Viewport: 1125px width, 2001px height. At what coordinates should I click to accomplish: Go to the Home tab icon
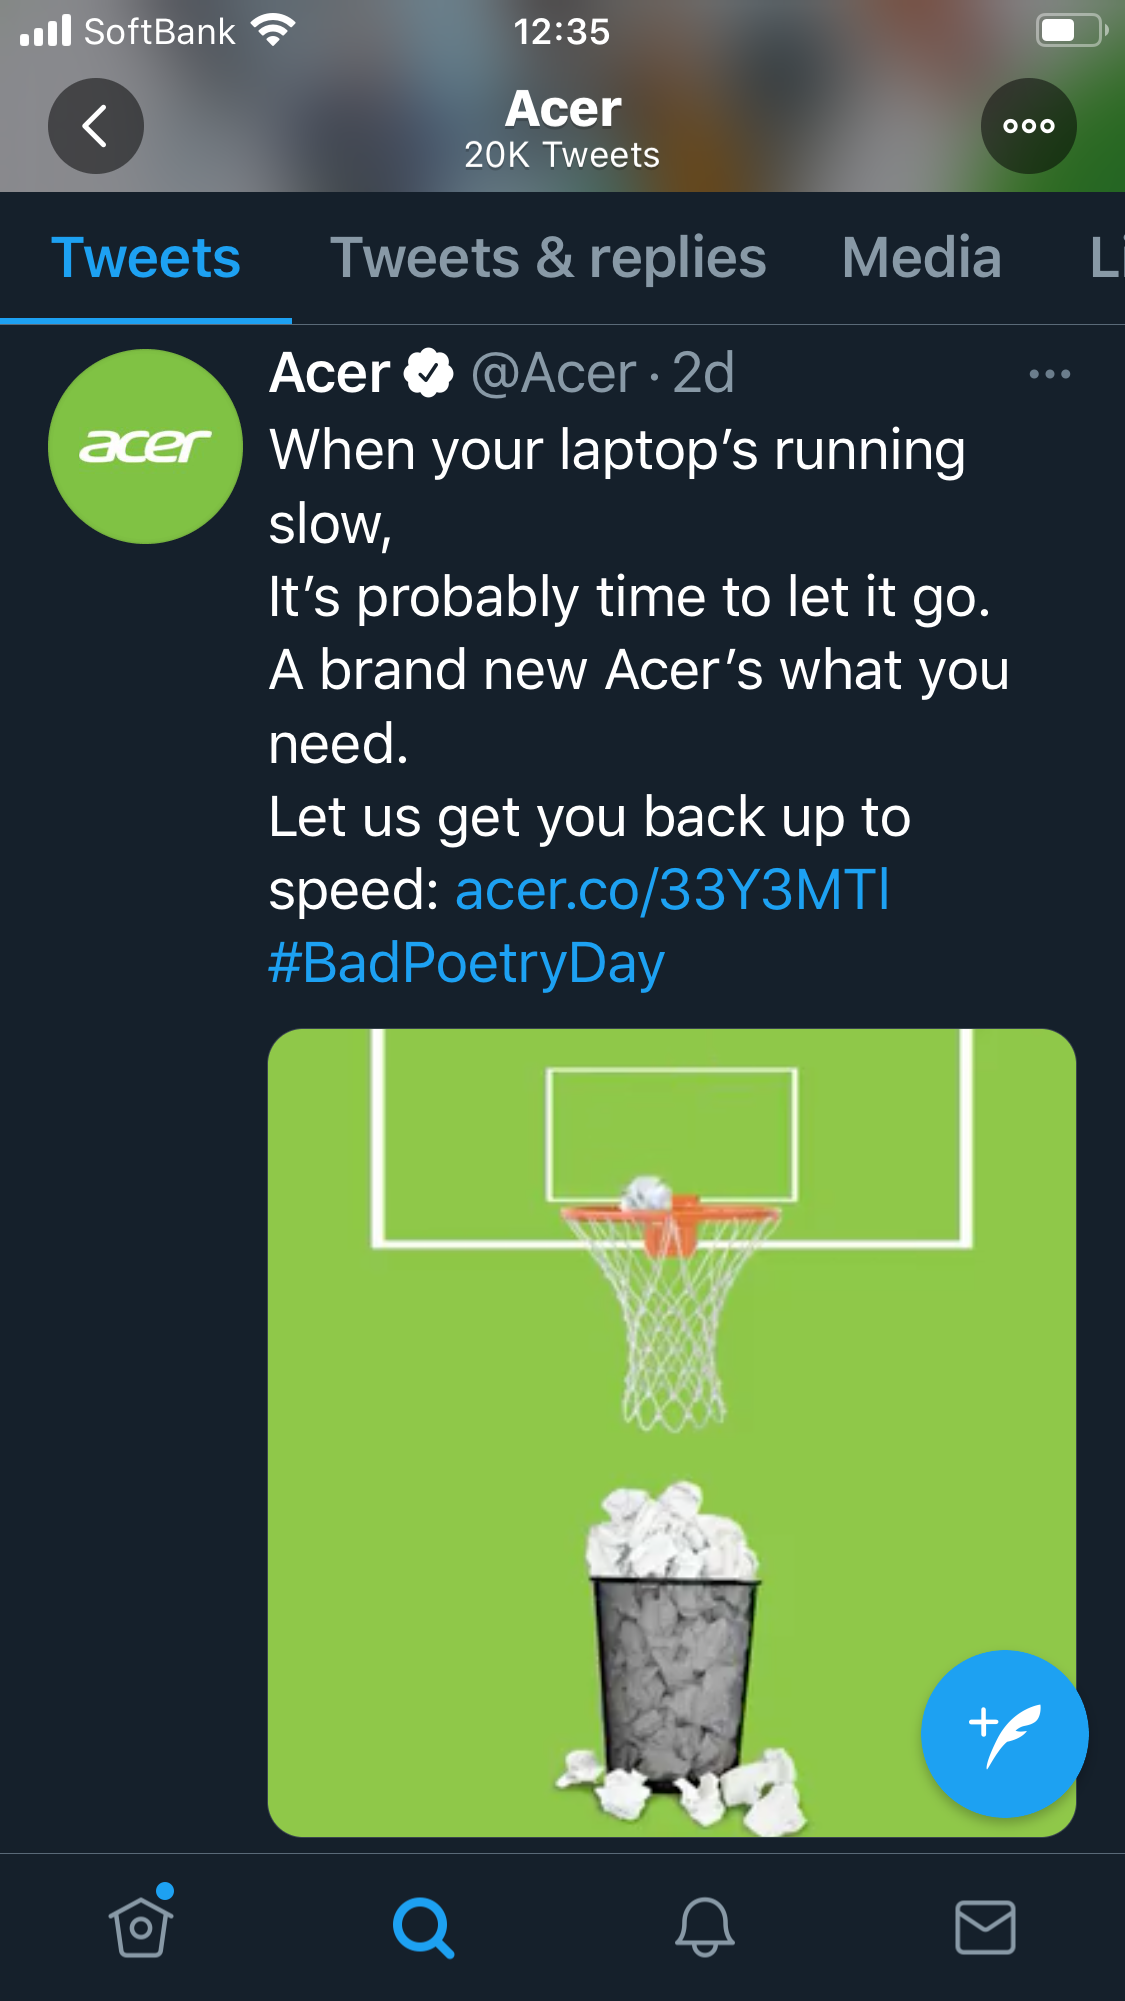click(x=141, y=1925)
